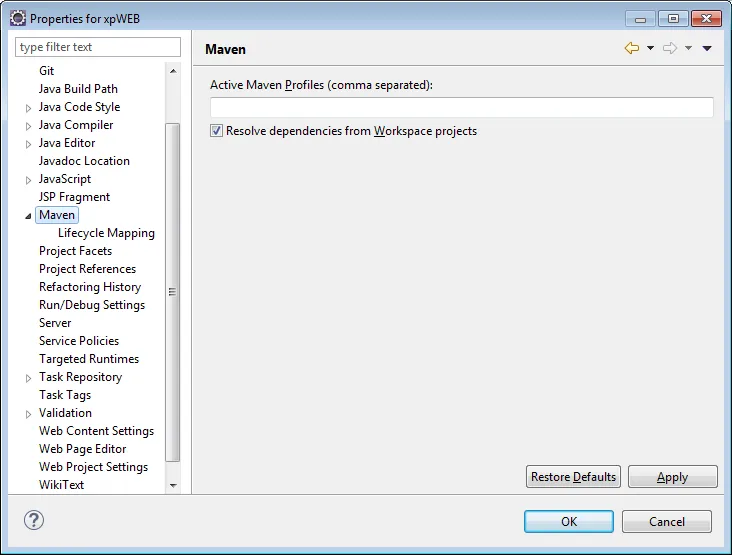This screenshot has height=555, width=732.
Task: Select Java Build Path
Action: pyautogui.click(x=78, y=89)
